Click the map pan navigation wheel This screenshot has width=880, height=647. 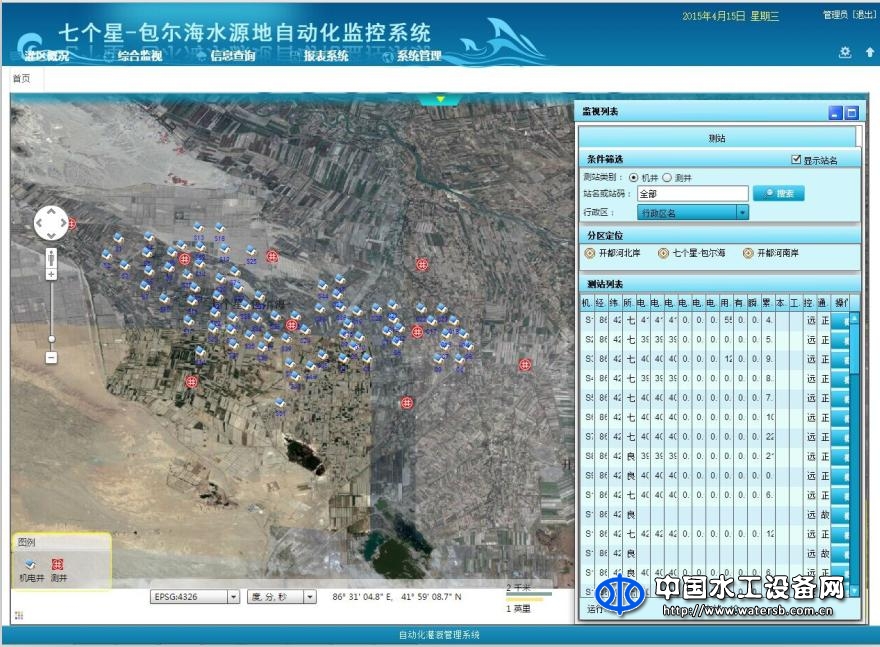click(x=51, y=223)
